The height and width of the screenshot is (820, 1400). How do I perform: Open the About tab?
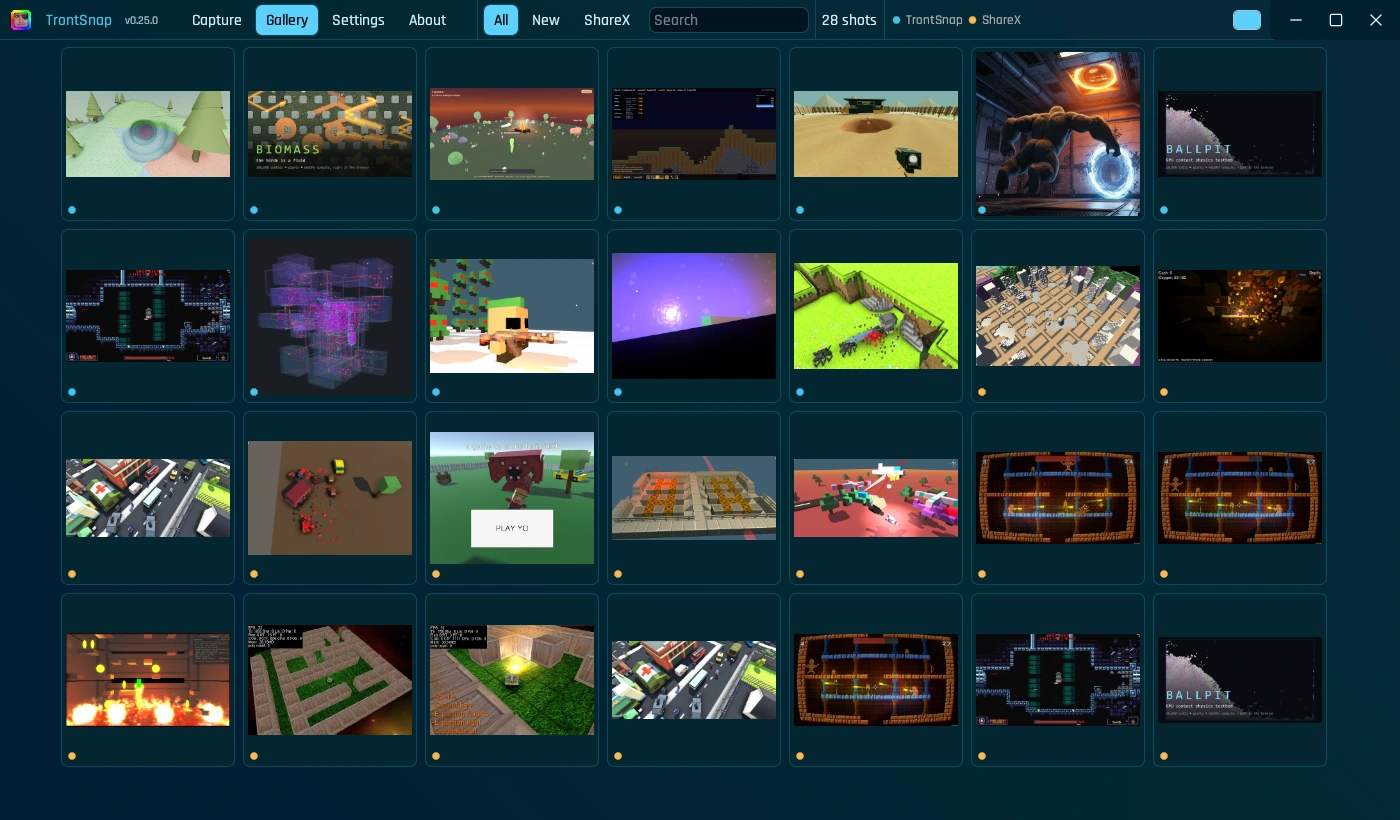click(x=427, y=20)
